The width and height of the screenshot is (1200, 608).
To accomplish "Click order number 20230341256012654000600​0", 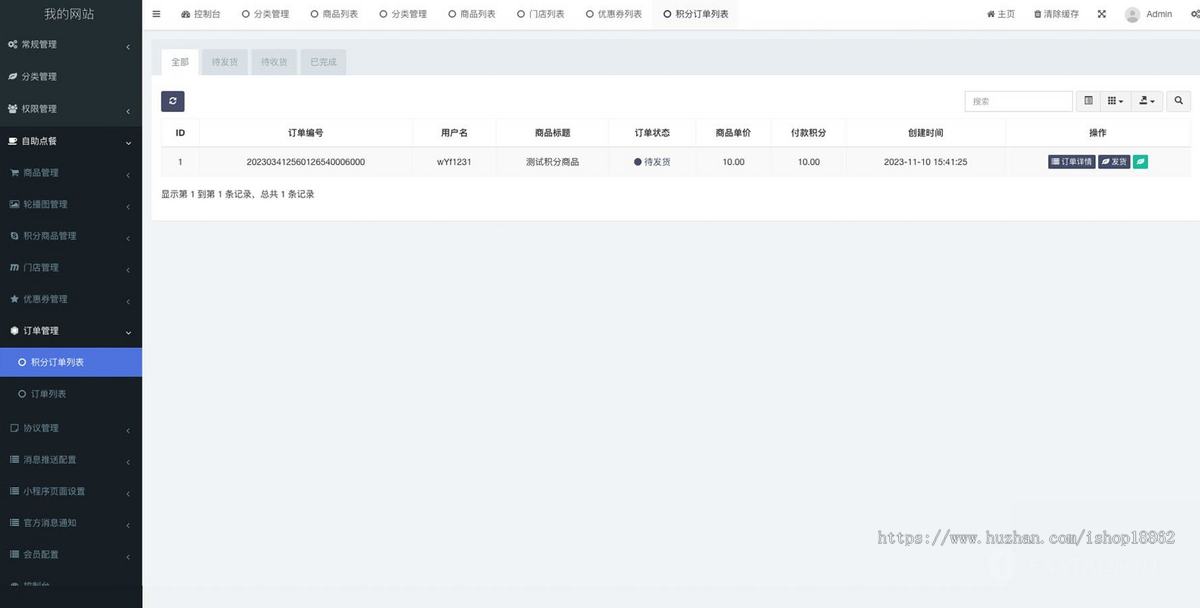I will pos(305,162).
